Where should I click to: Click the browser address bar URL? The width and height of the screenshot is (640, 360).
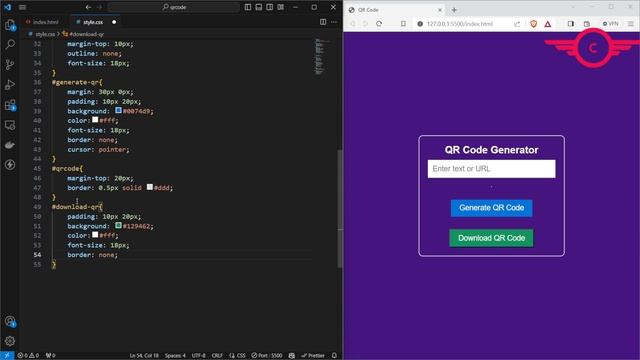pyautogui.click(x=460, y=24)
